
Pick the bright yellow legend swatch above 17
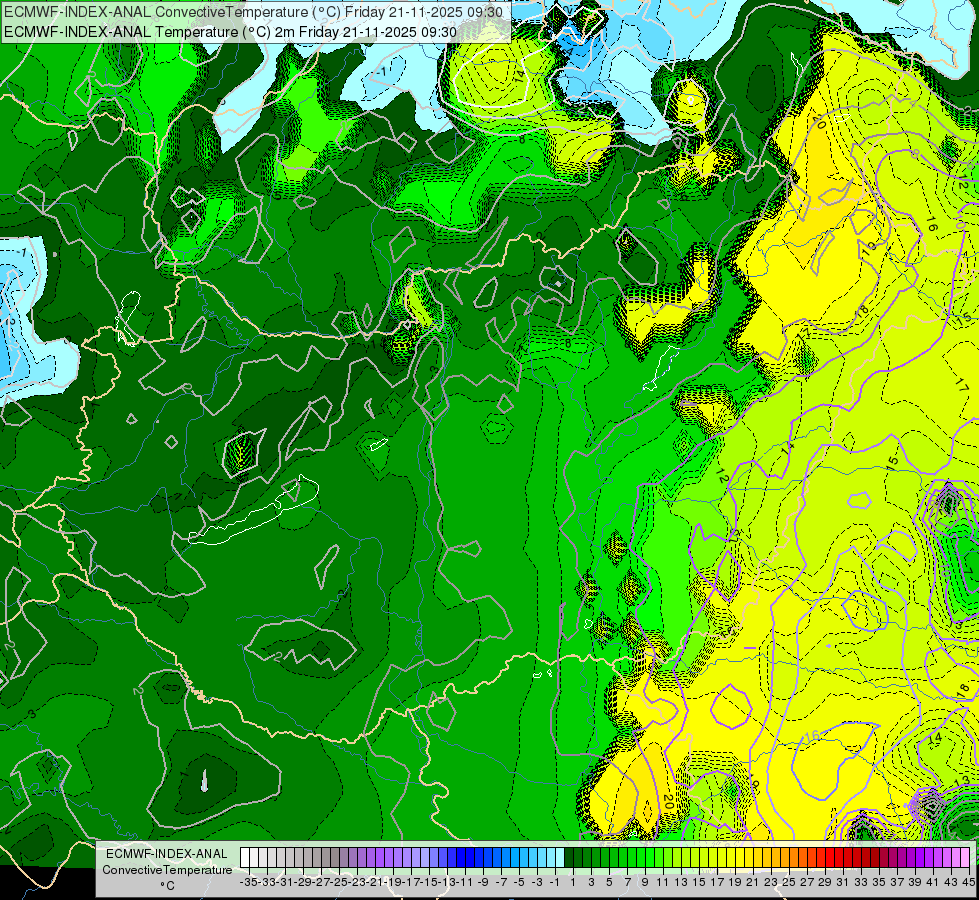(x=713, y=858)
